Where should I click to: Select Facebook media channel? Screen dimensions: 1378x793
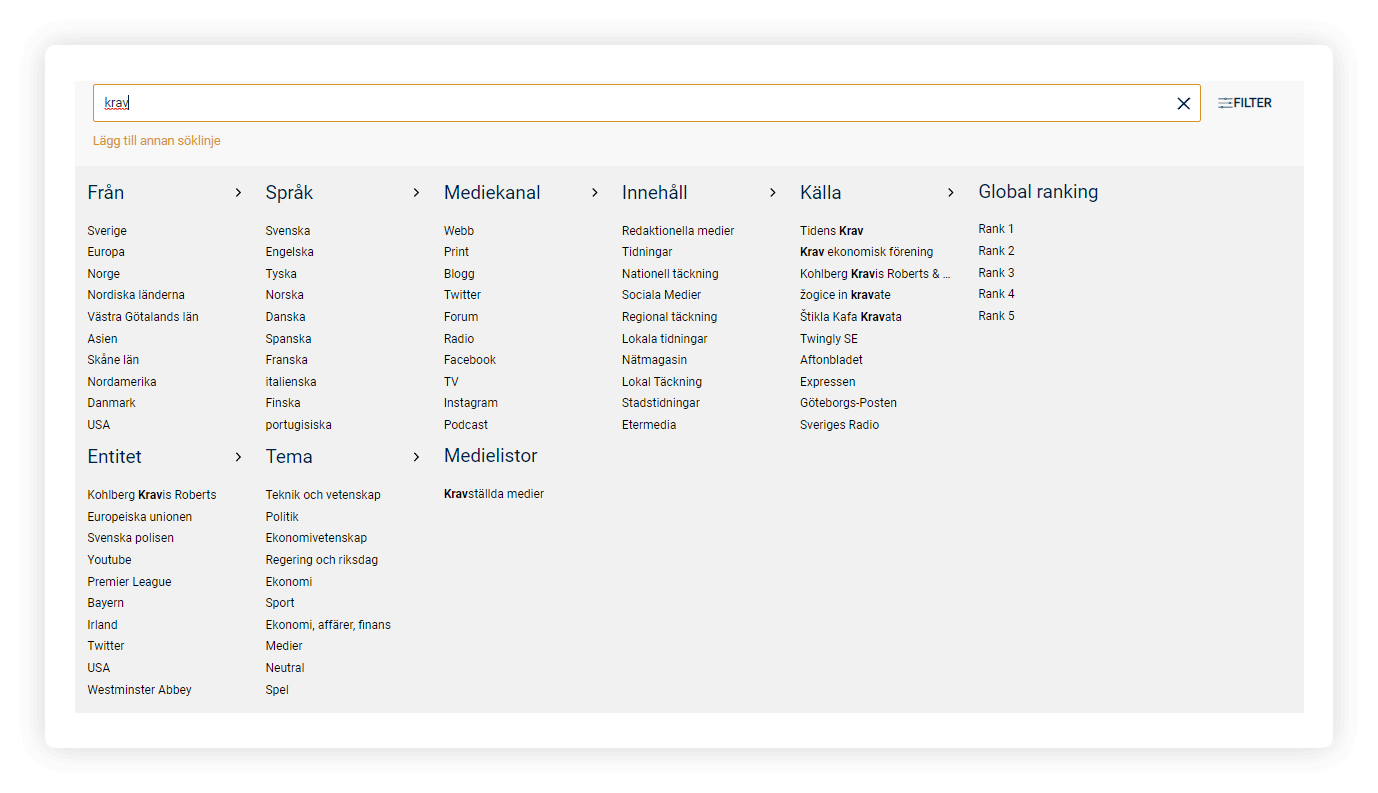470,360
